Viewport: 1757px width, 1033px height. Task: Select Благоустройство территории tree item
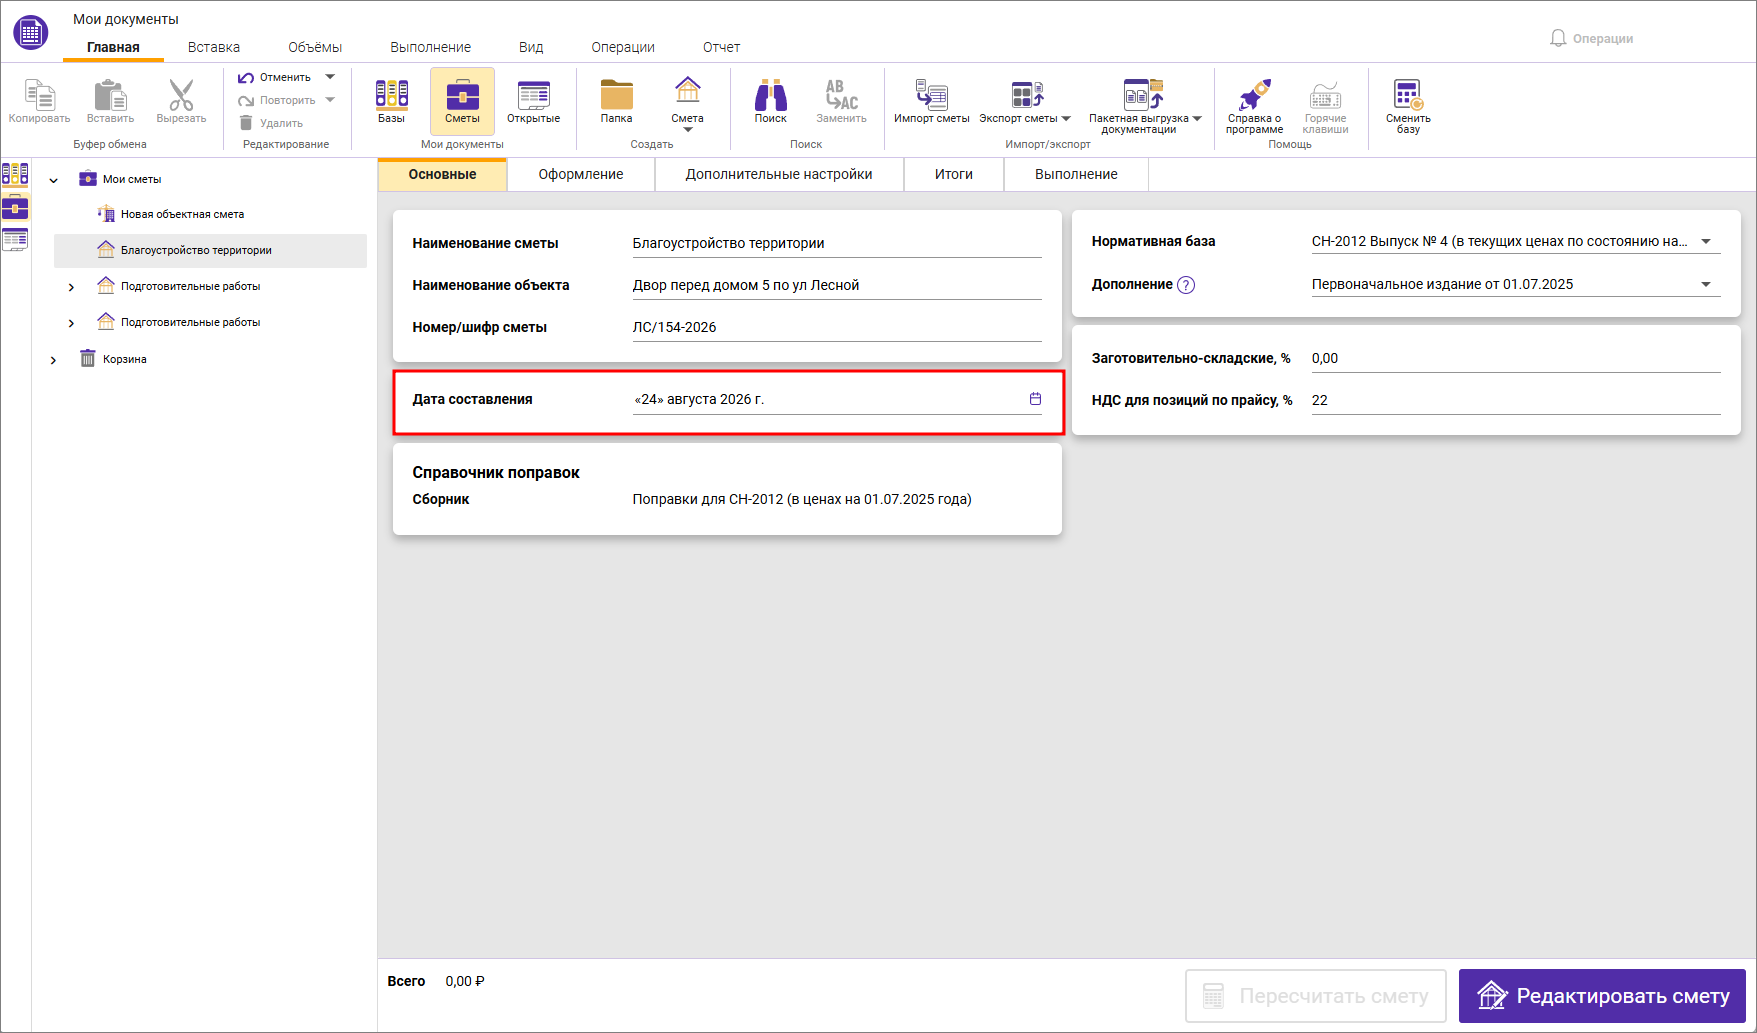tap(210, 250)
